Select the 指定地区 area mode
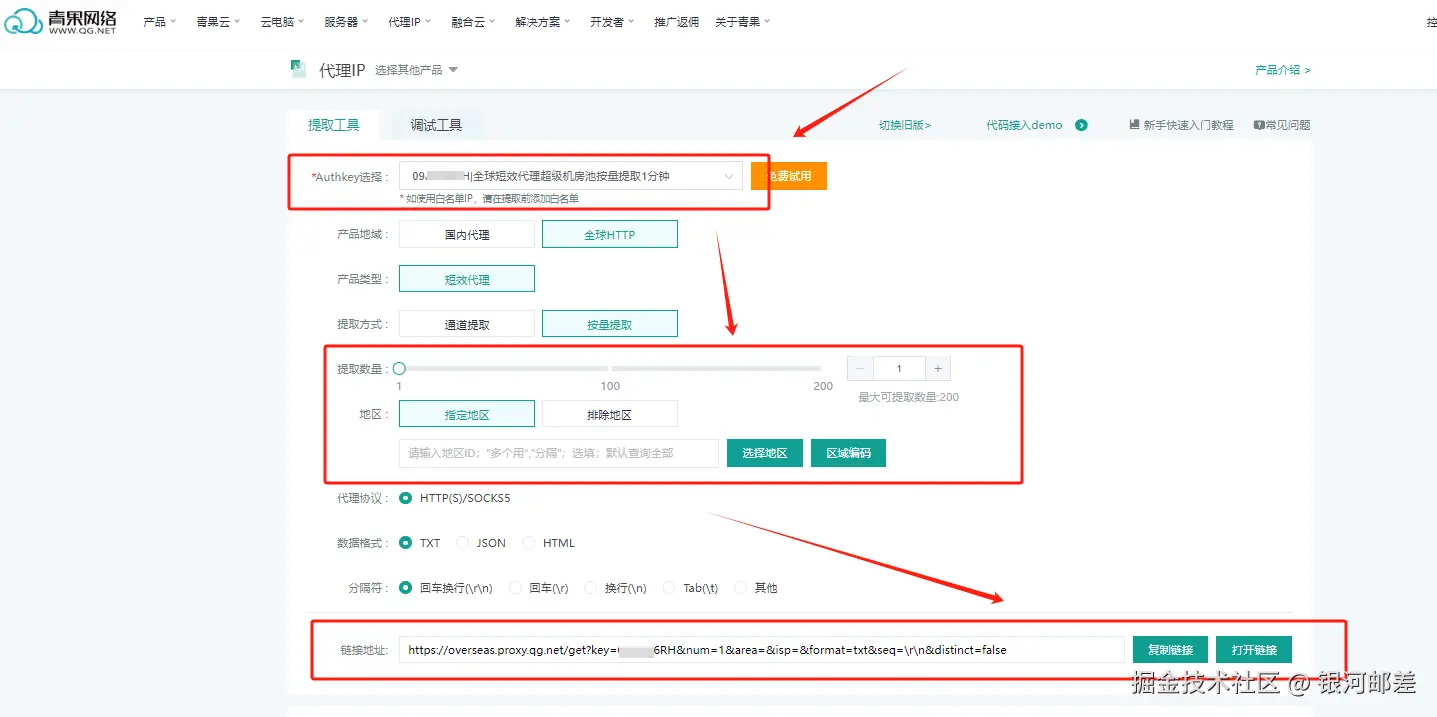The width and height of the screenshot is (1437, 717). (x=467, y=414)
